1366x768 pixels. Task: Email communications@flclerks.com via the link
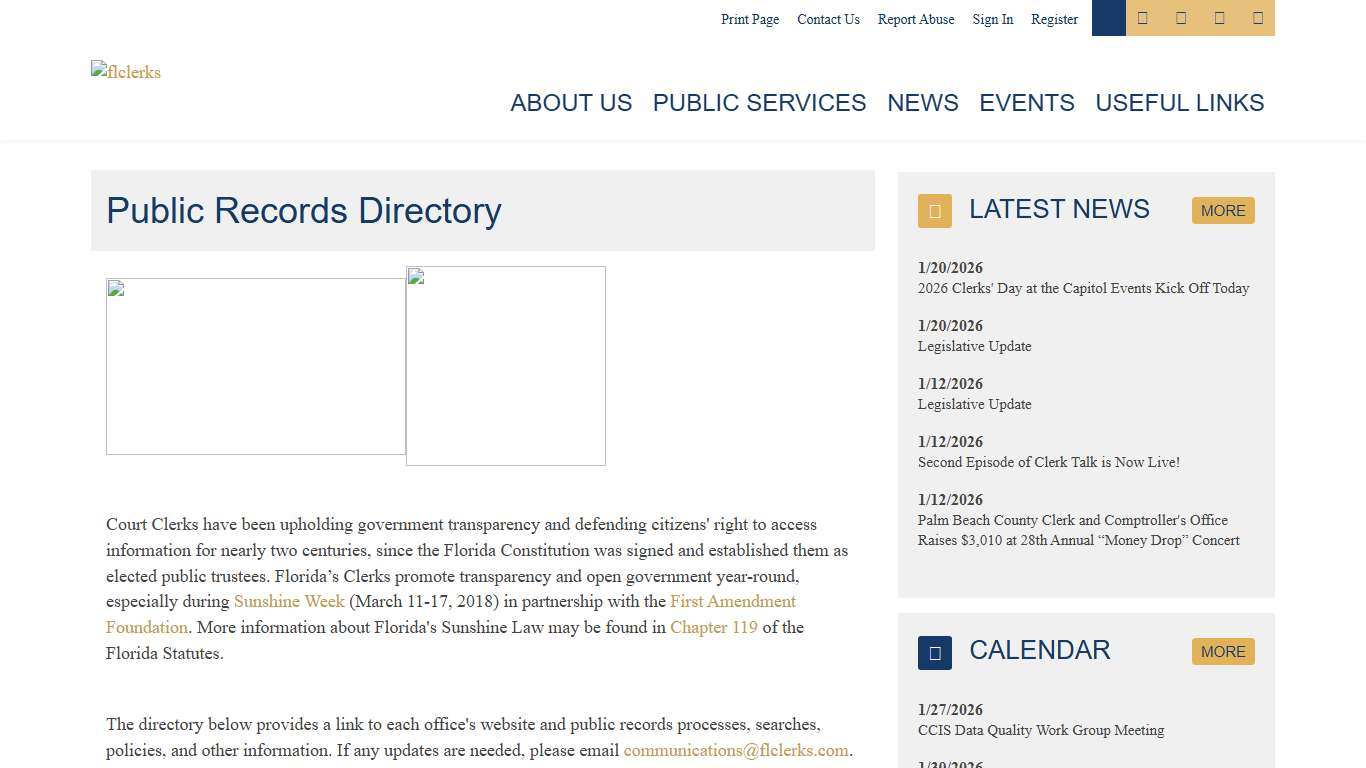736,750
